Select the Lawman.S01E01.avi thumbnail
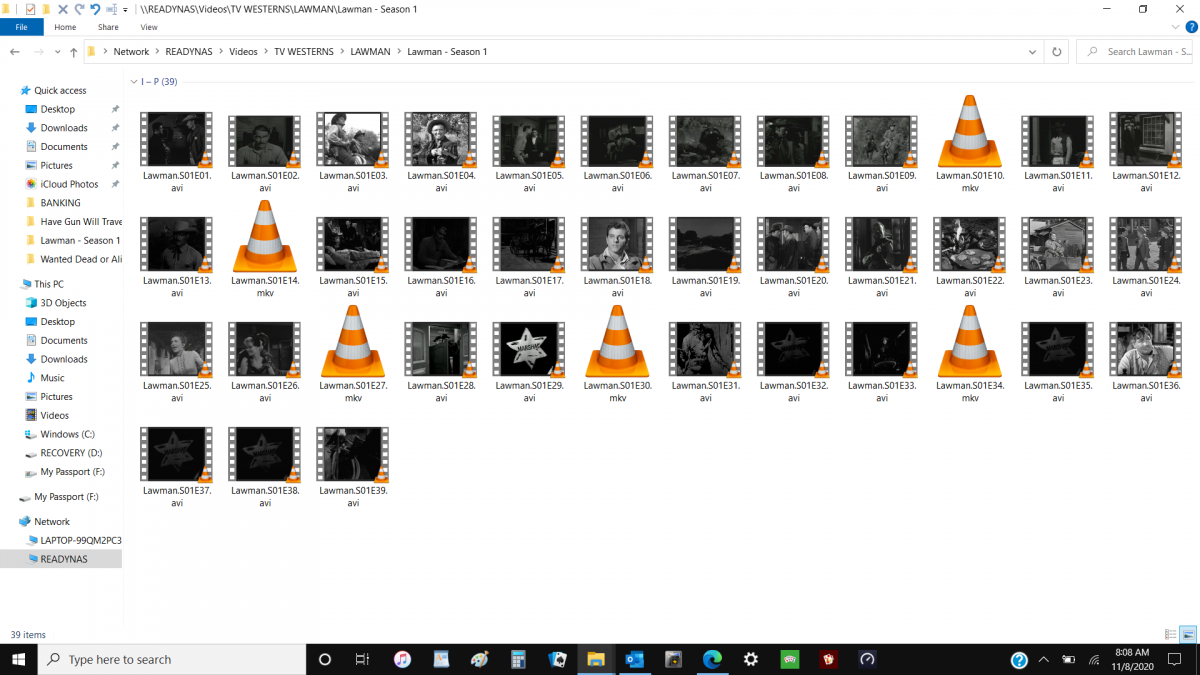Image resolution: width=1200 pixels, height=675 pixels. coord(177,139)
